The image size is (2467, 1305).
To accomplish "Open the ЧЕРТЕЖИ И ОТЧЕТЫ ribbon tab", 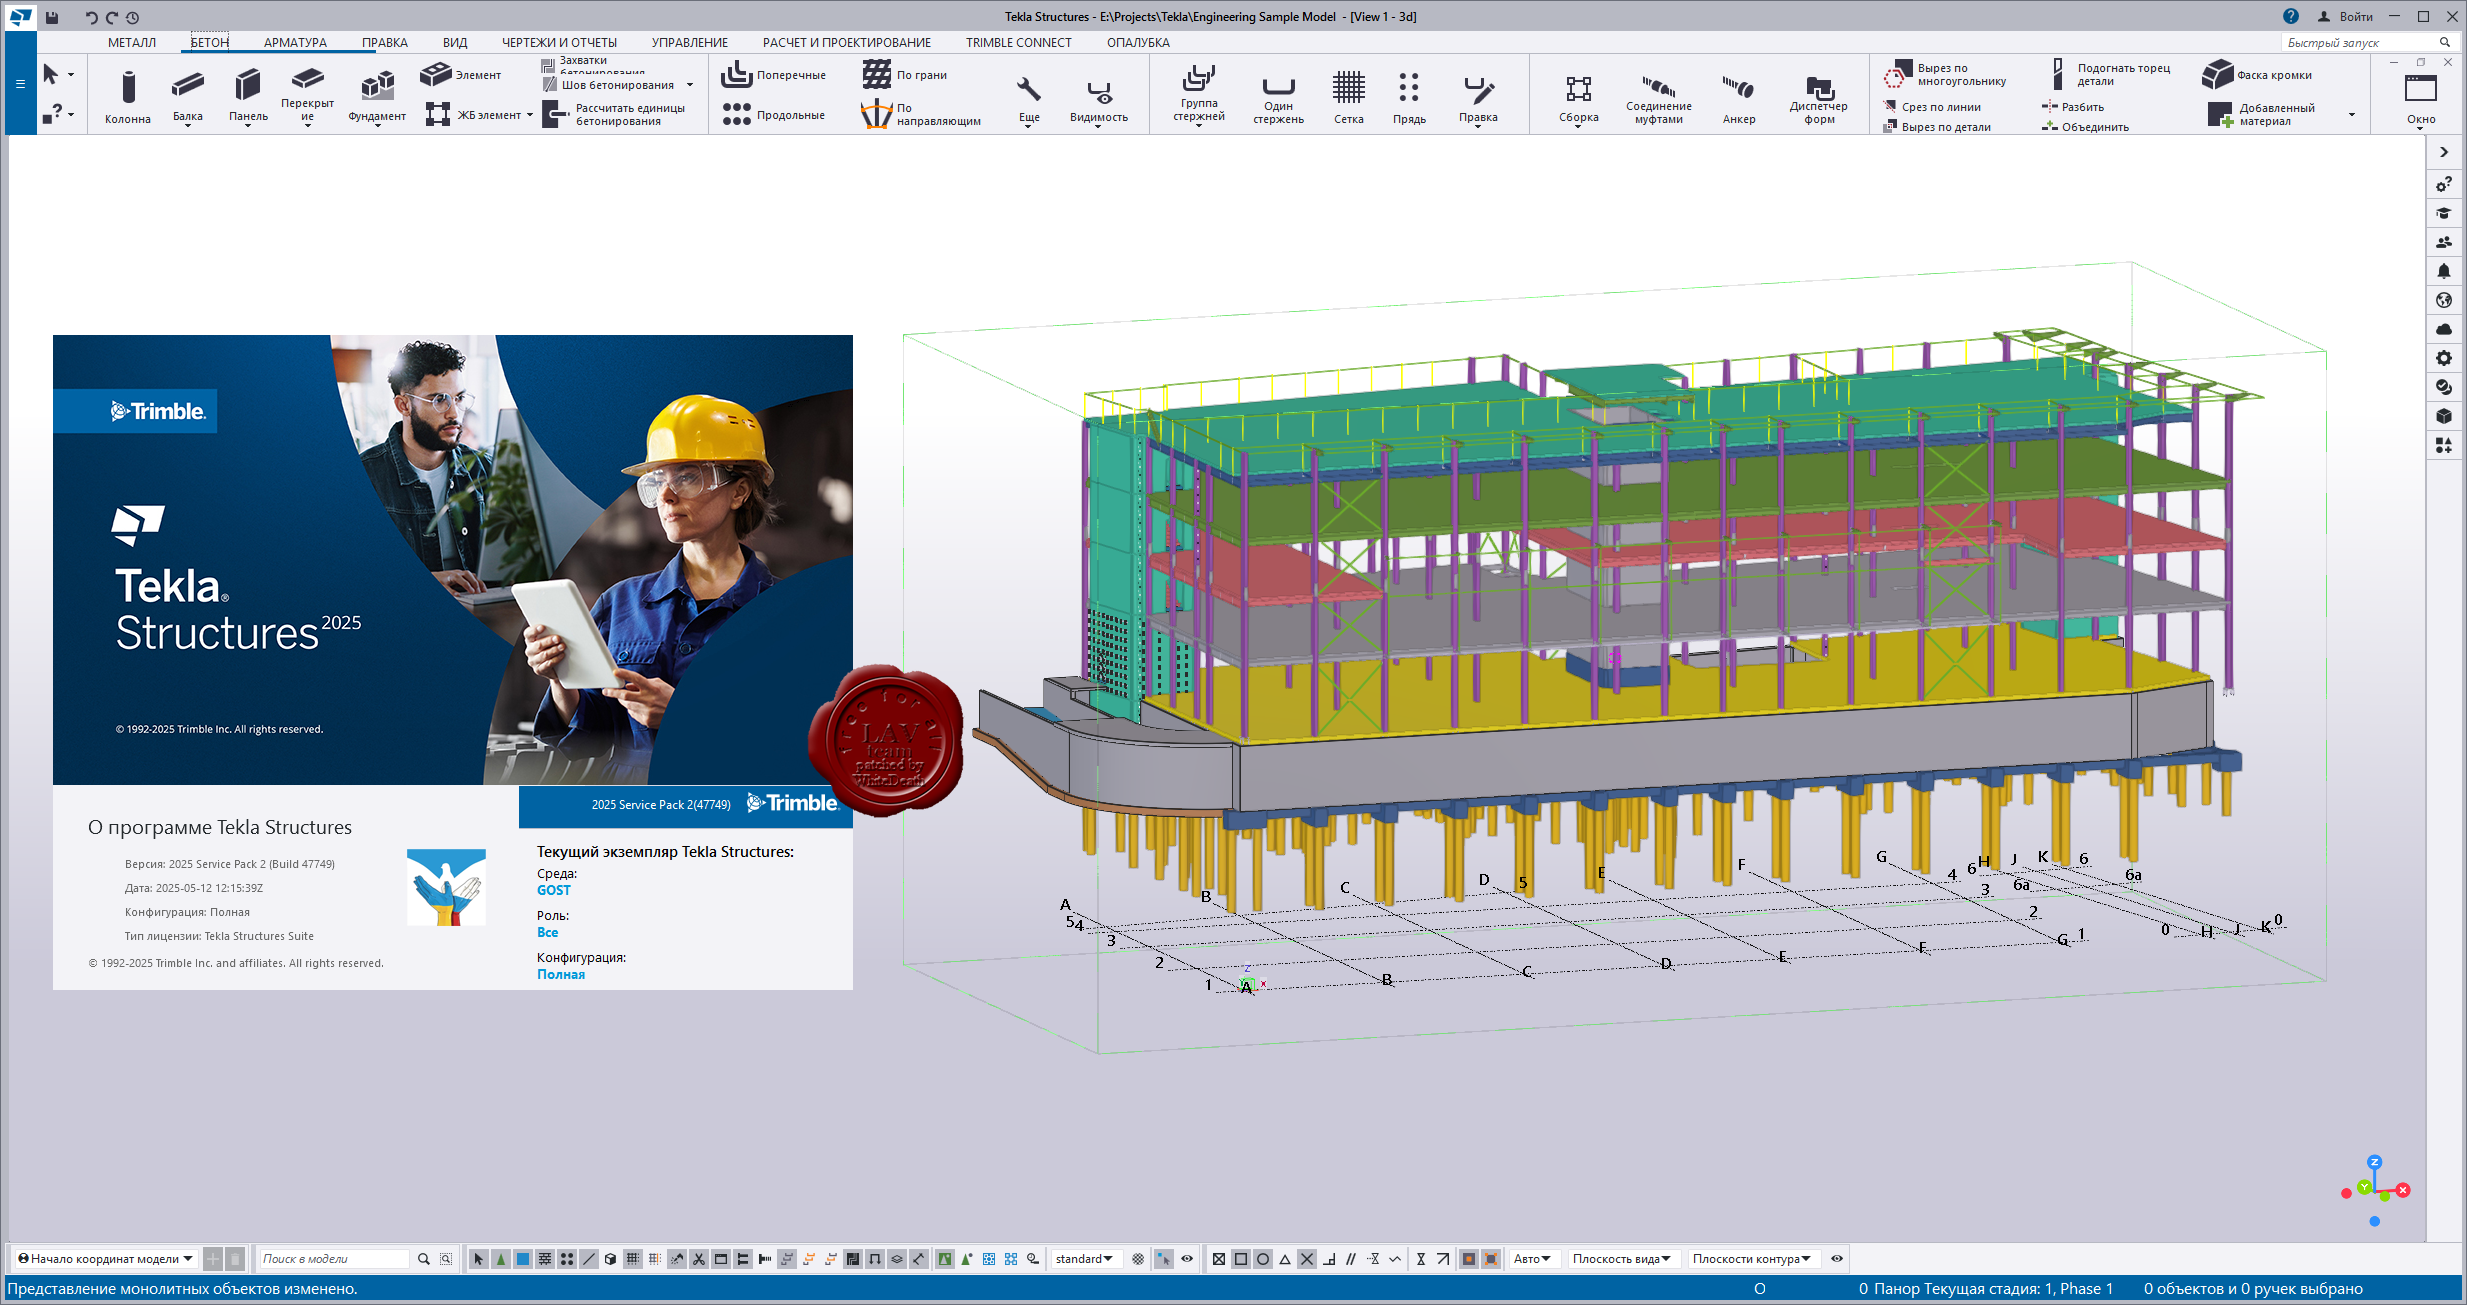I will [x=559, y=43].
